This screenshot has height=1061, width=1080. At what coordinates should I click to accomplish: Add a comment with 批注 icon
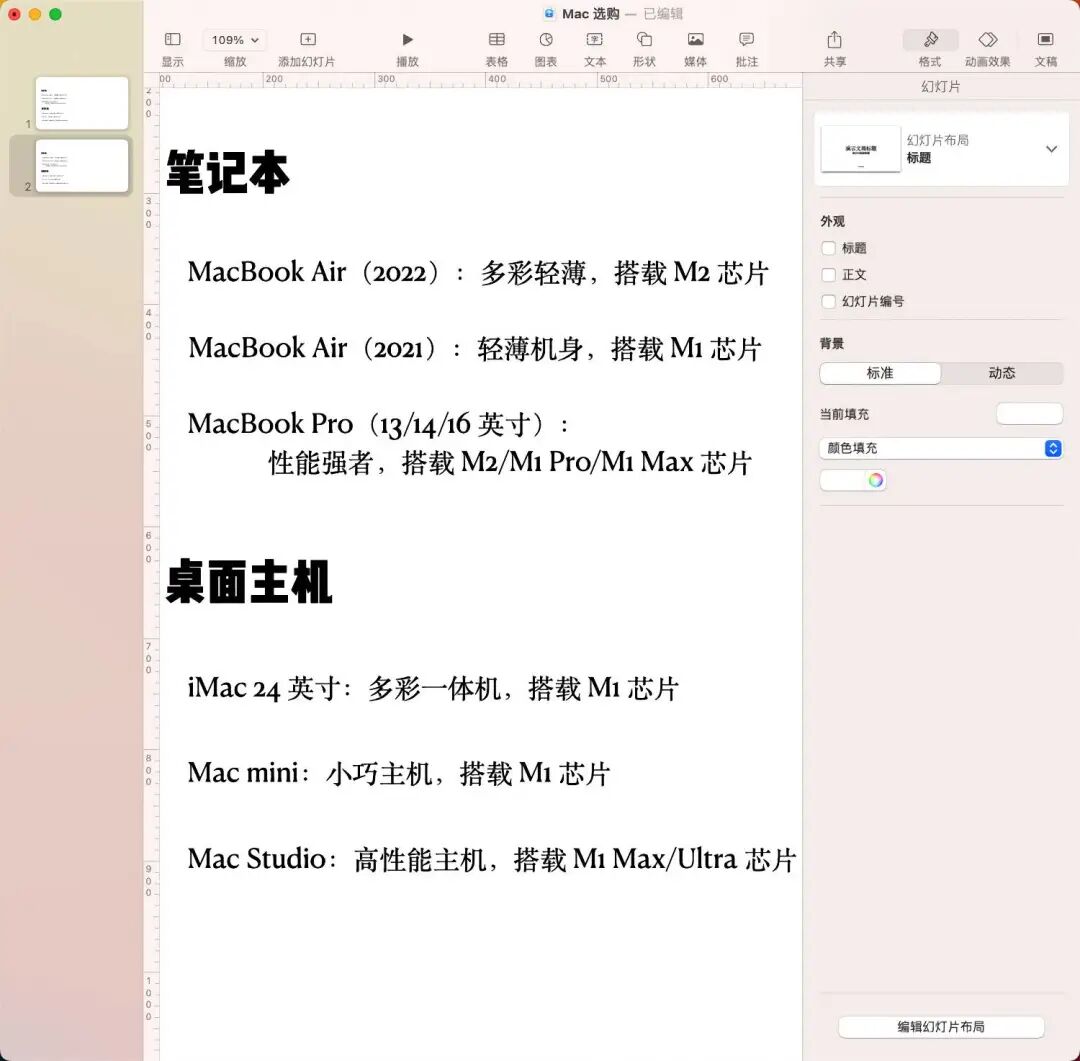746,39
